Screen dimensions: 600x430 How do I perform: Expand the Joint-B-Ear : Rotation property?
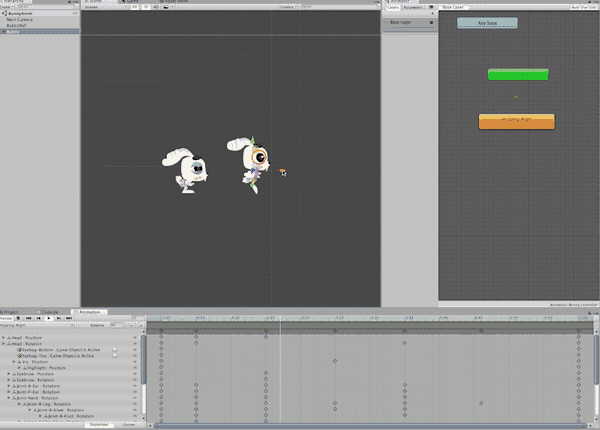(9, 386)
